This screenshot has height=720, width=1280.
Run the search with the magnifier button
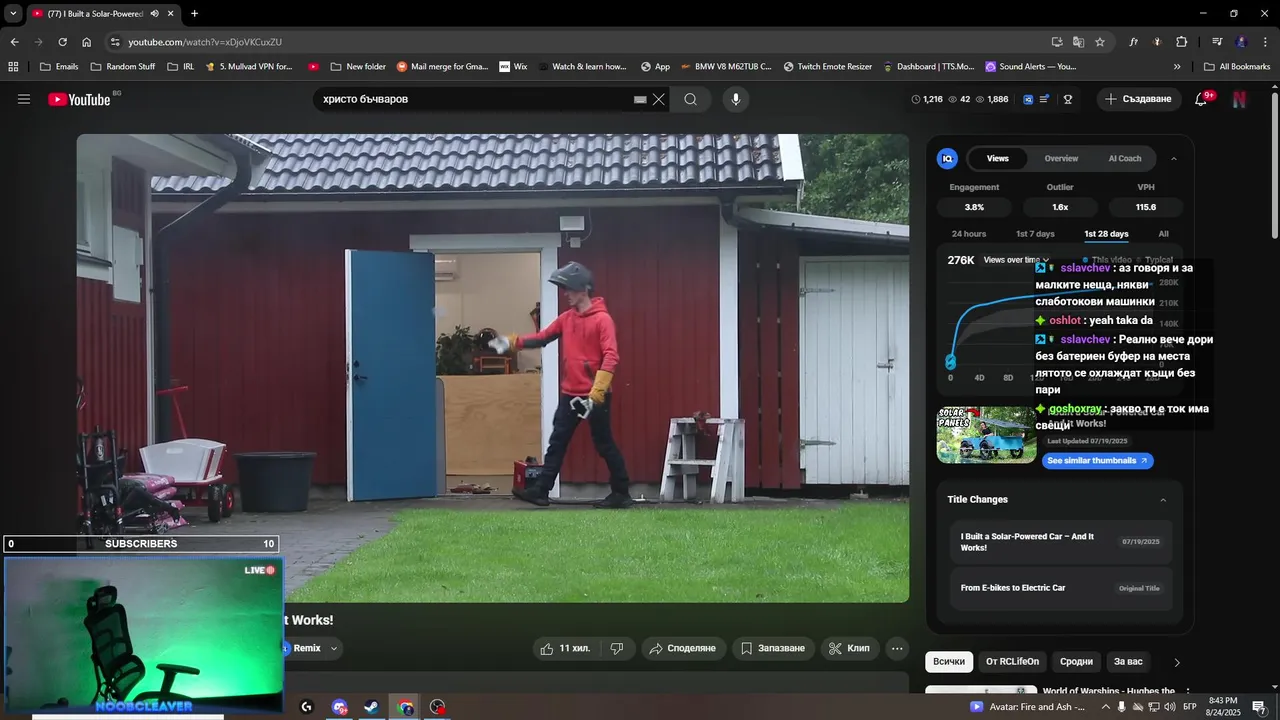pos(691,99)
